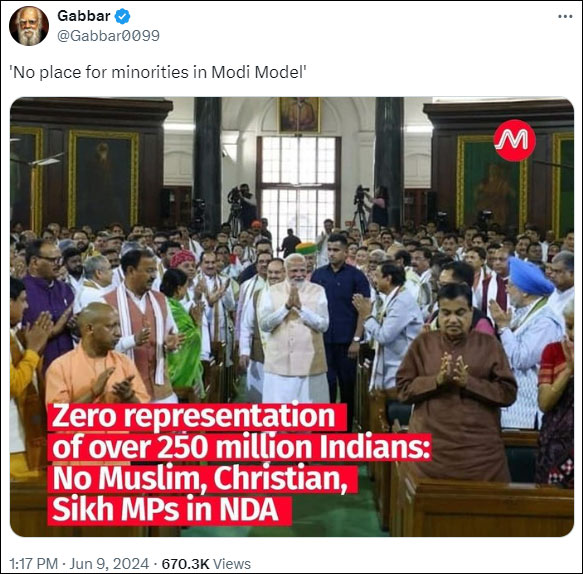Open the tweet timestamp 1:17 PM Jun 9, 2024
This screenshot has height=574, width=583.
[x=79, y=563]
